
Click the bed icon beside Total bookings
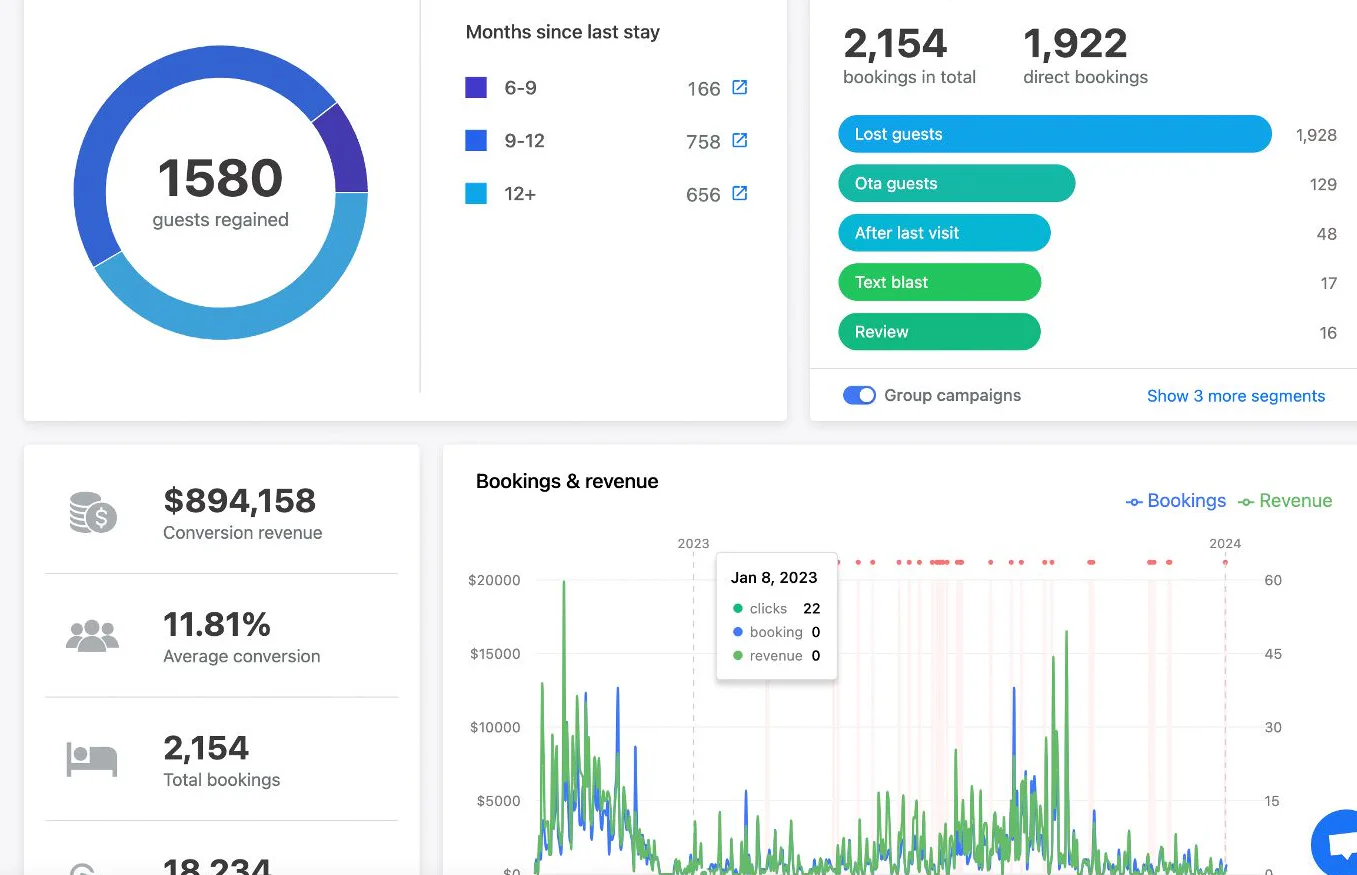point(92,760)
